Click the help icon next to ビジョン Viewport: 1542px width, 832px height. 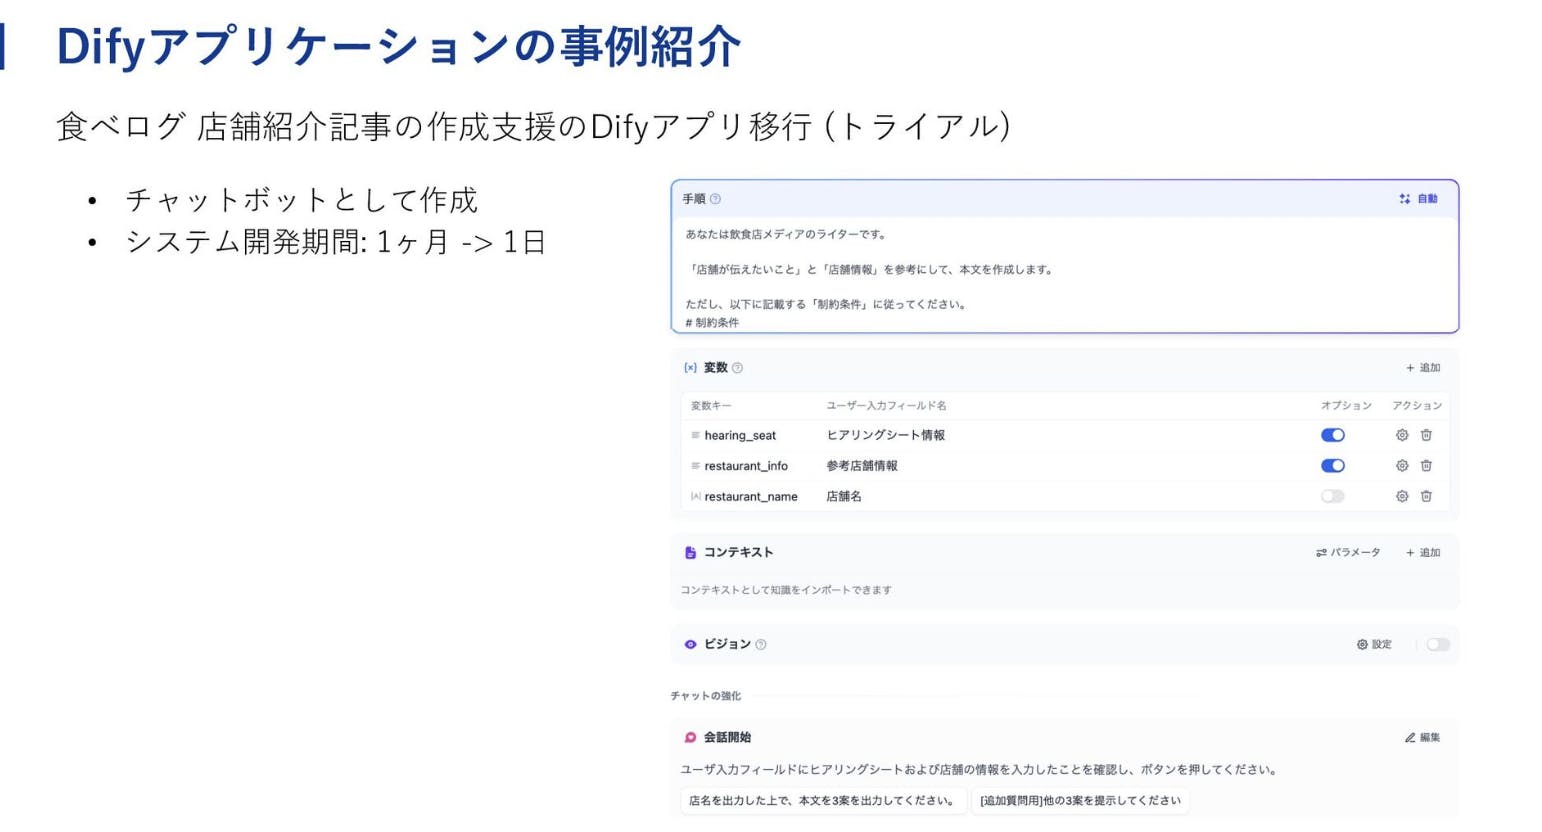(761, 645)
